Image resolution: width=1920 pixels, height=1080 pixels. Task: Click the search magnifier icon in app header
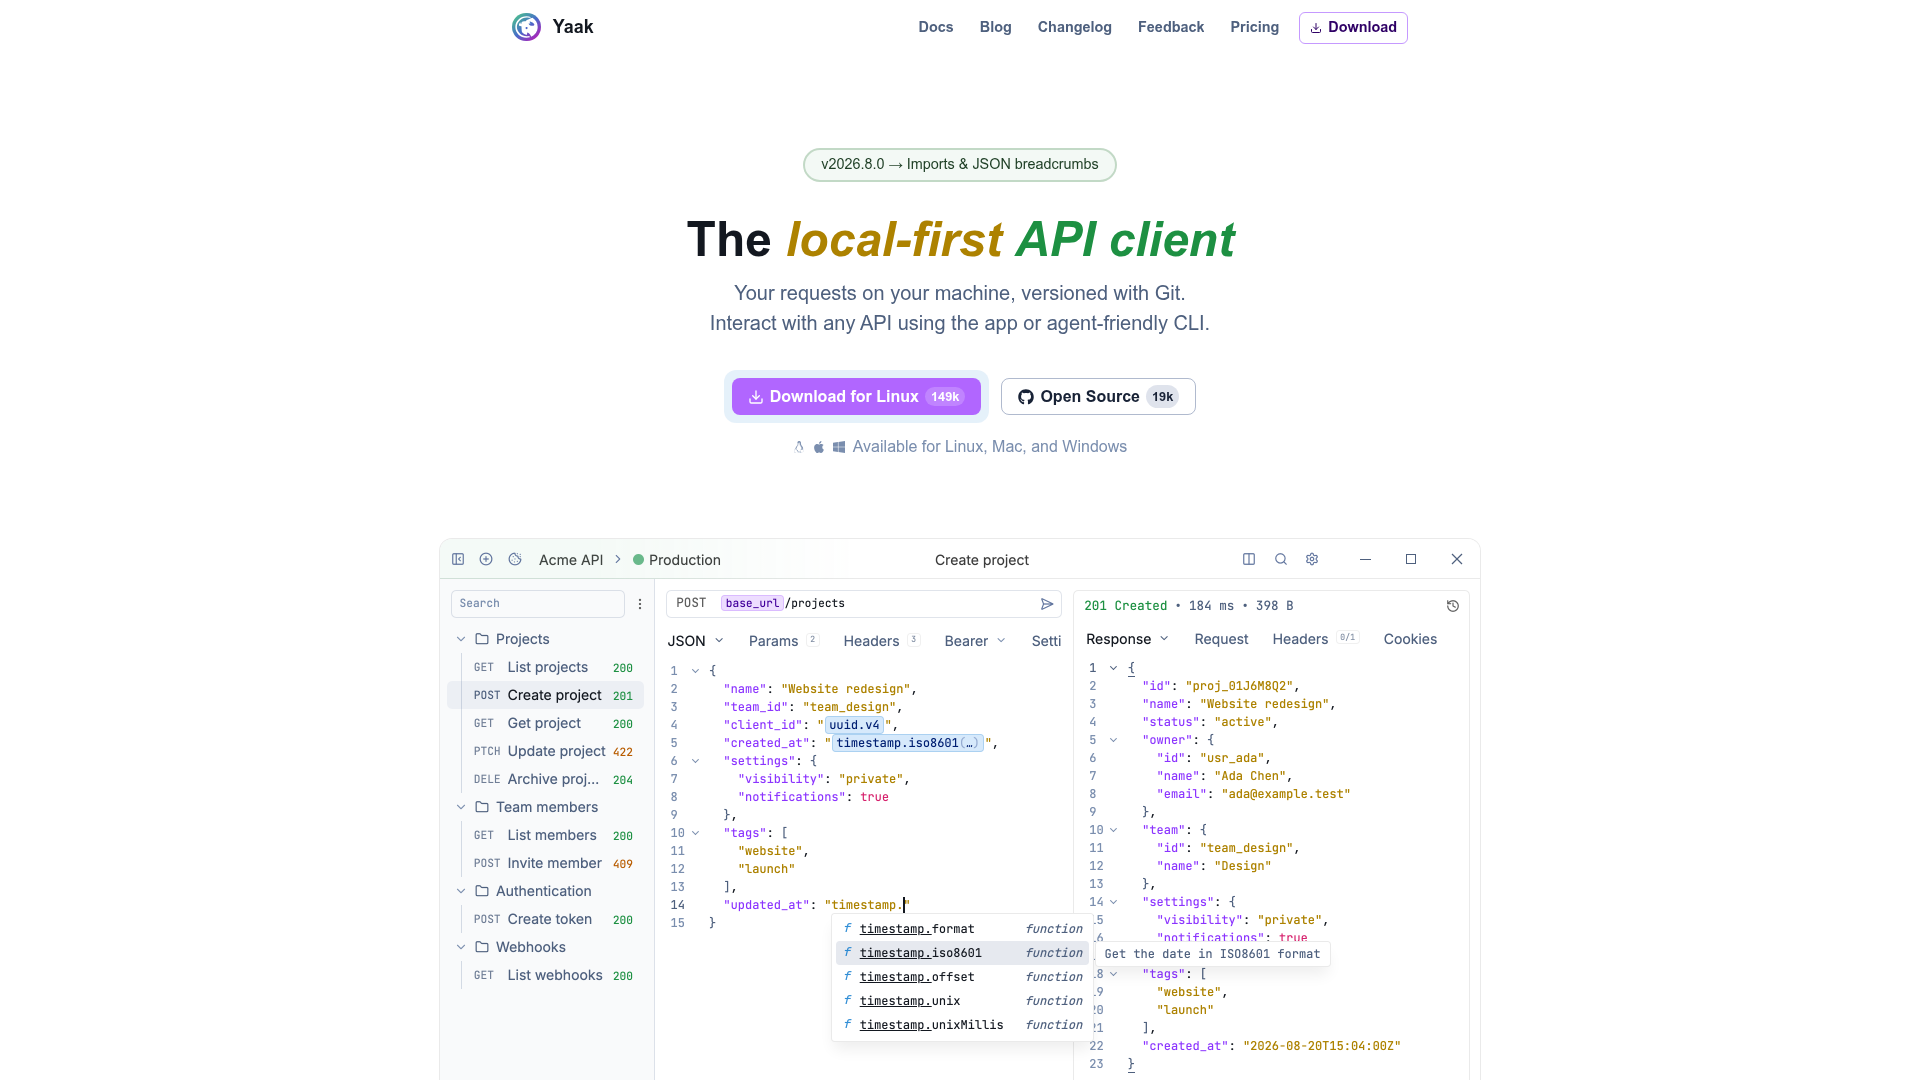[x=1281, y=559]
